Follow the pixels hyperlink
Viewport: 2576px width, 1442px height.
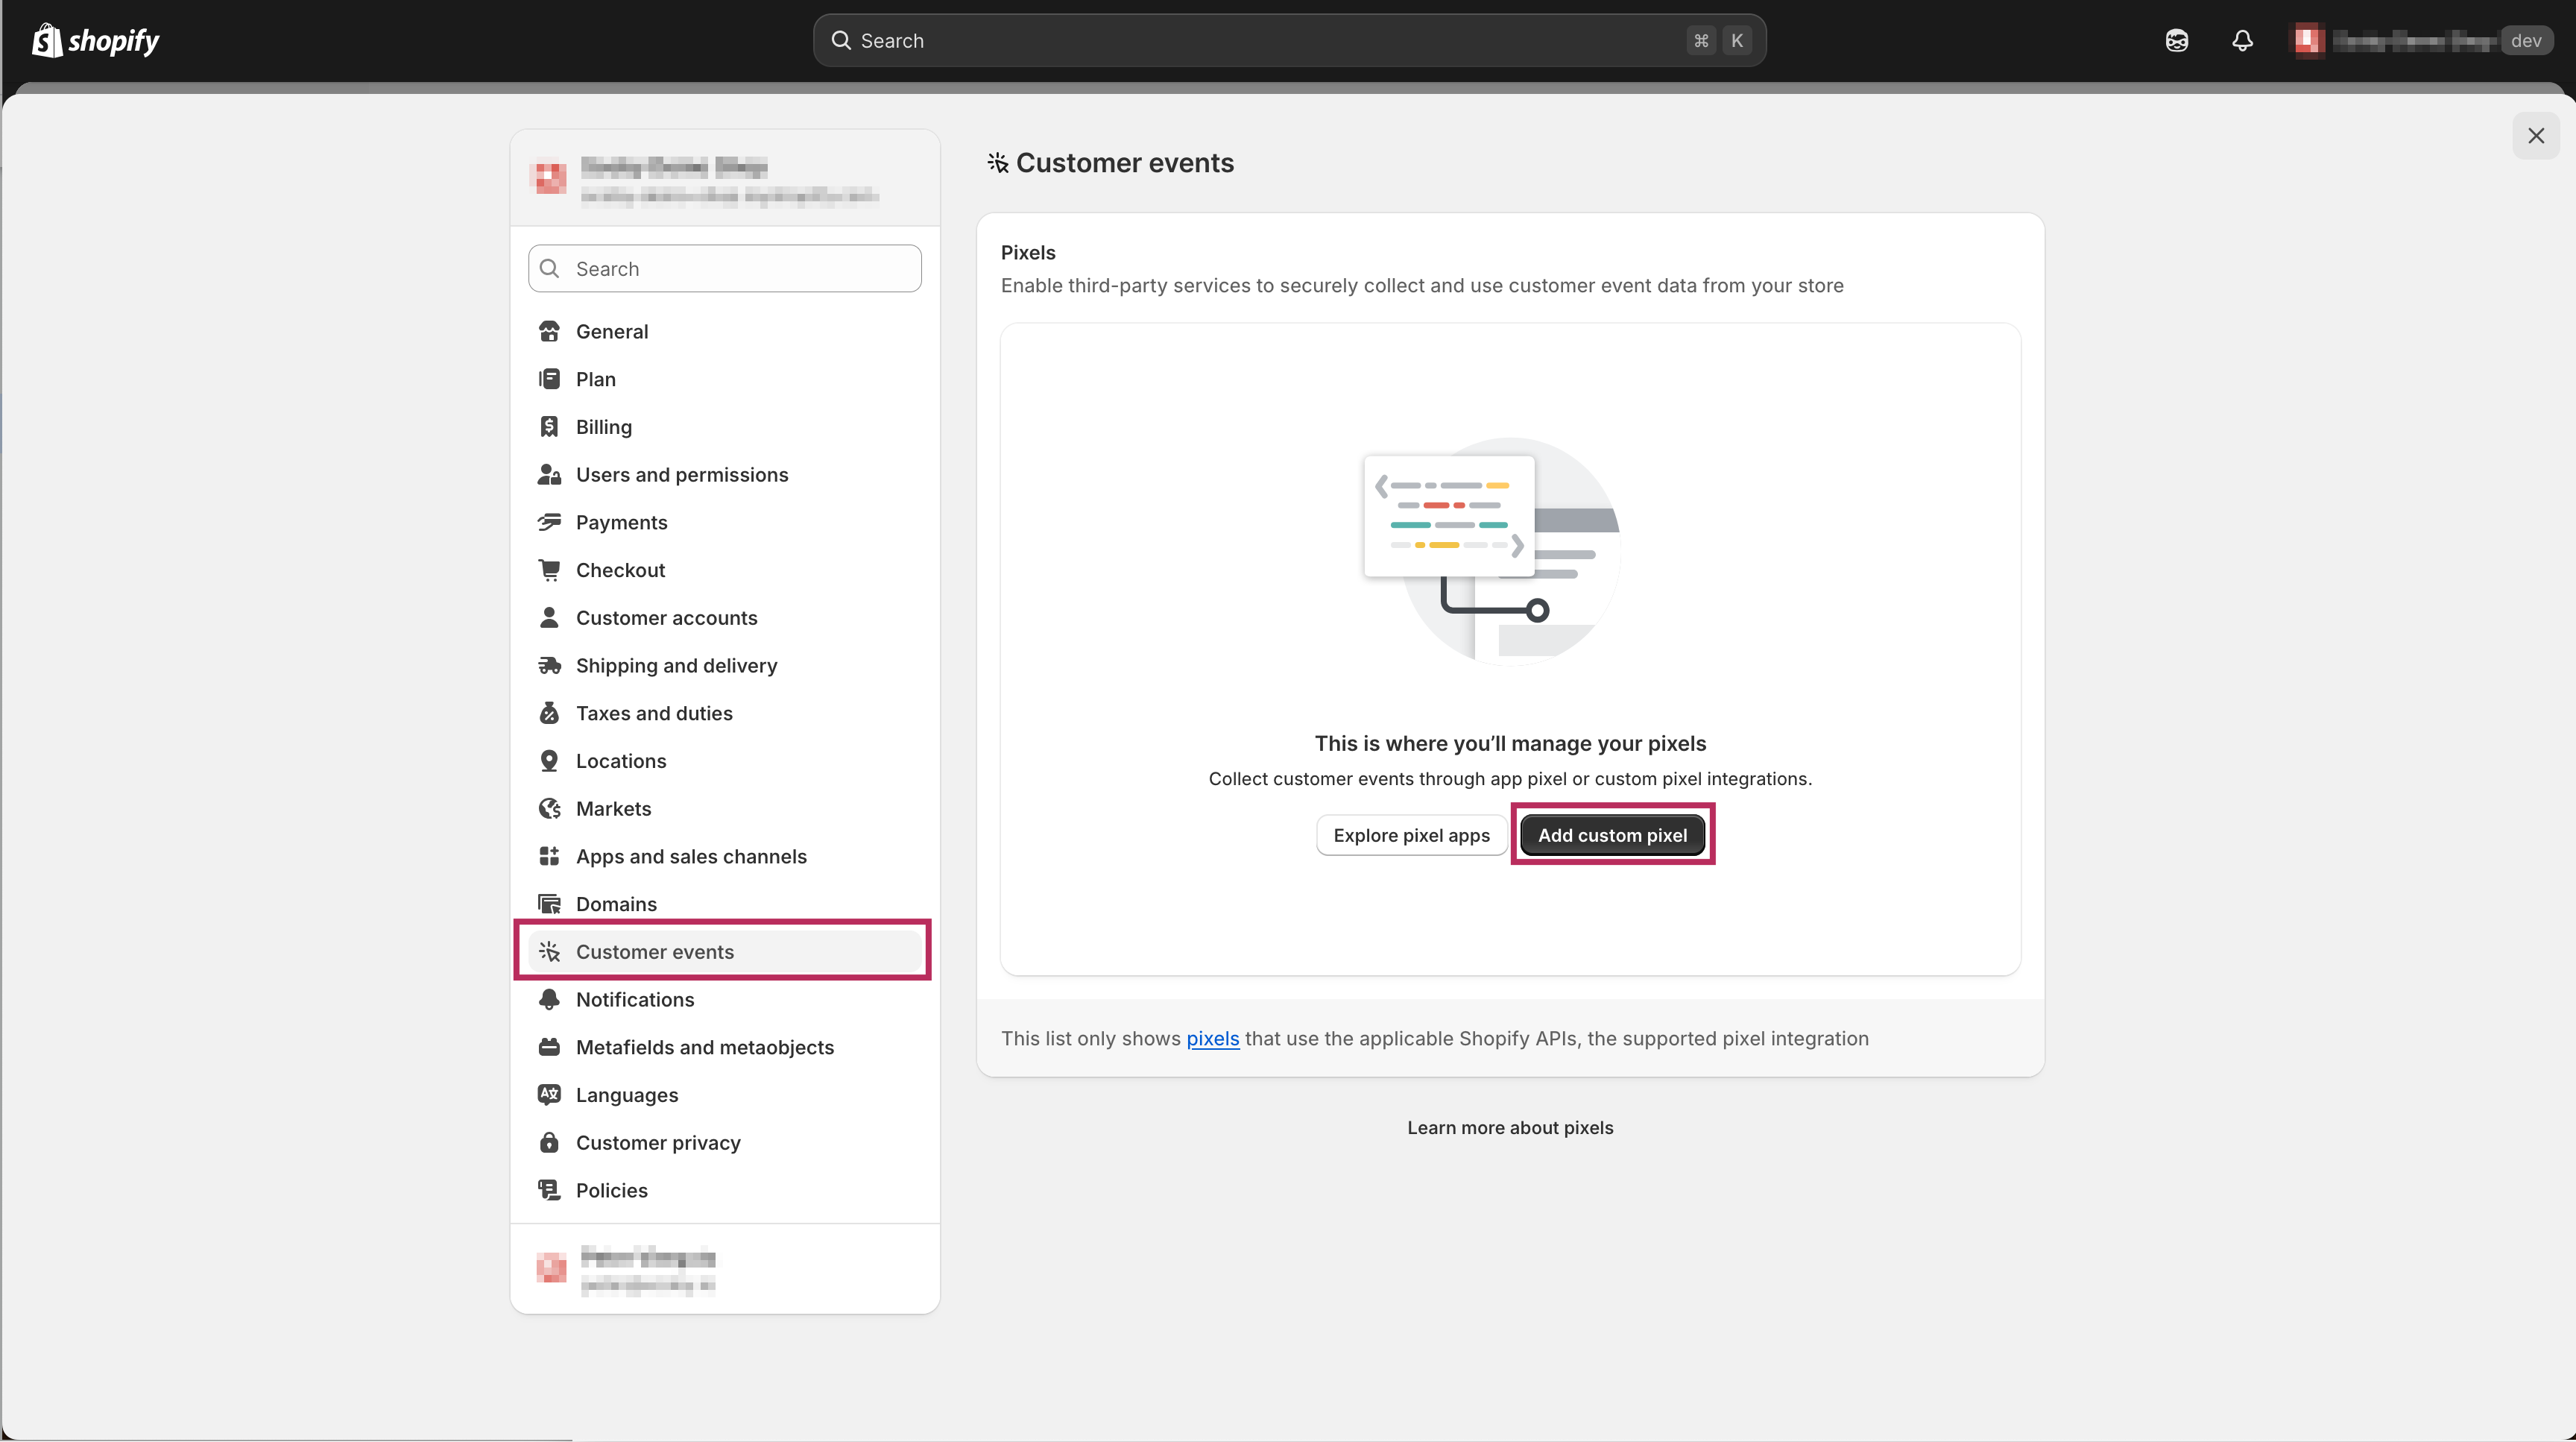click(x=1212, y=1039)
